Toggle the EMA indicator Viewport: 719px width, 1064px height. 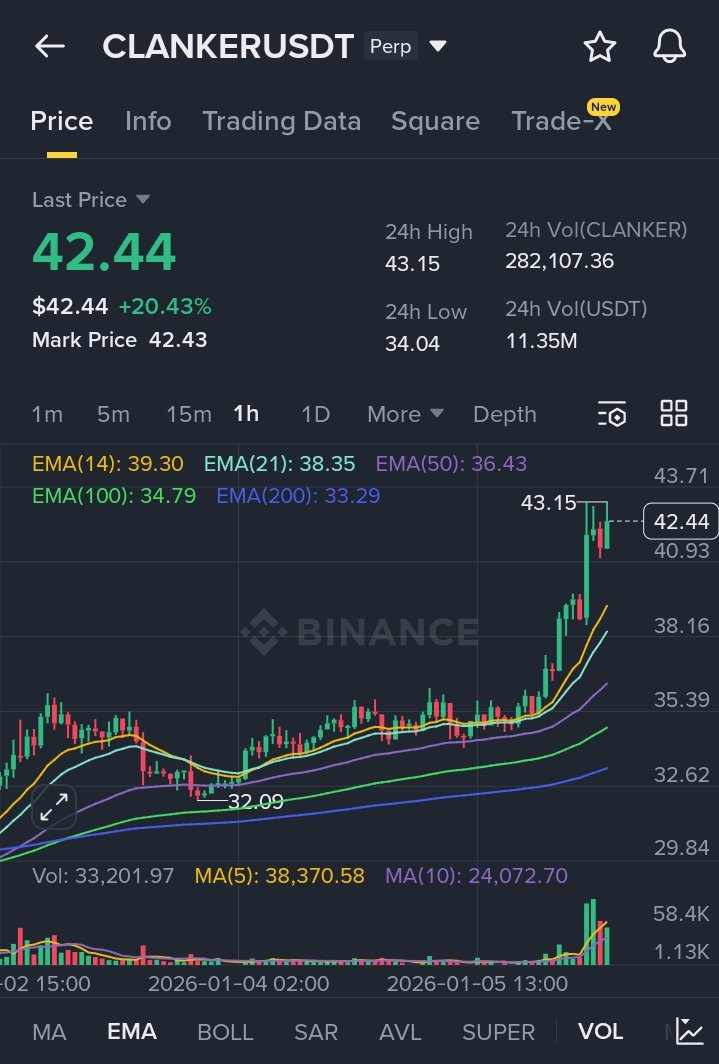(132, 1031)
